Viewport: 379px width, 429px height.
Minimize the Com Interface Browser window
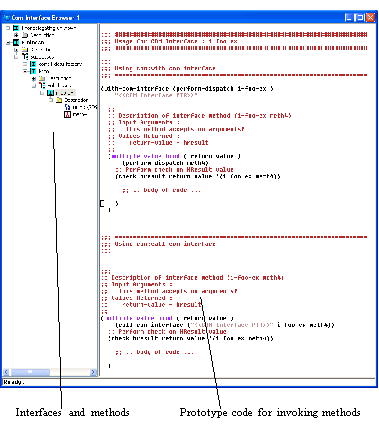348,17
